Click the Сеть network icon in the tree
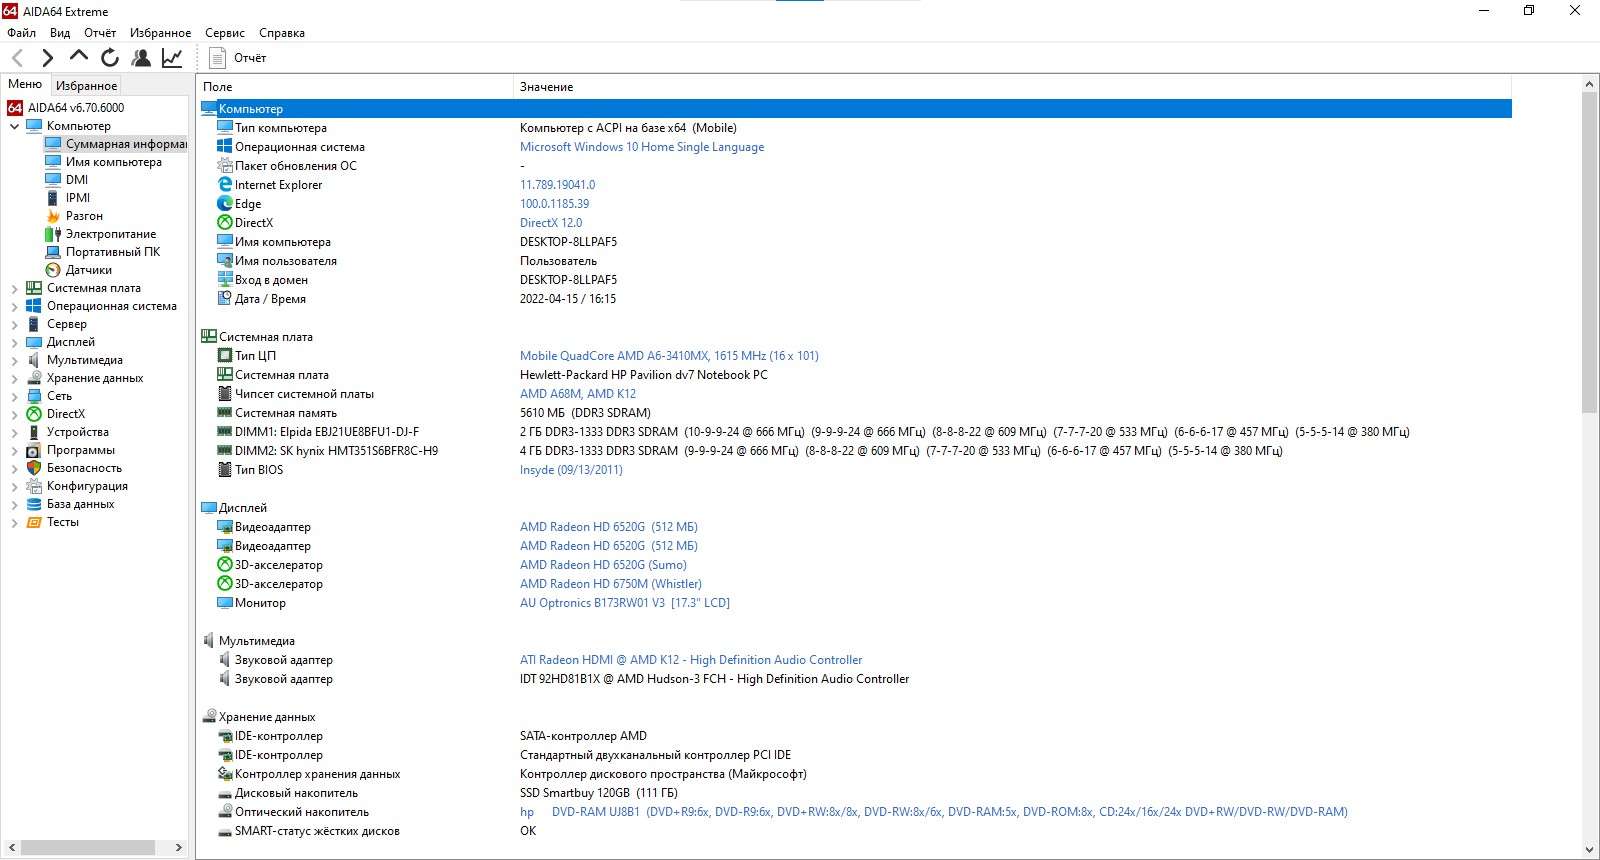This screenshot has height=860, width=1600. [x=34, y=396]
